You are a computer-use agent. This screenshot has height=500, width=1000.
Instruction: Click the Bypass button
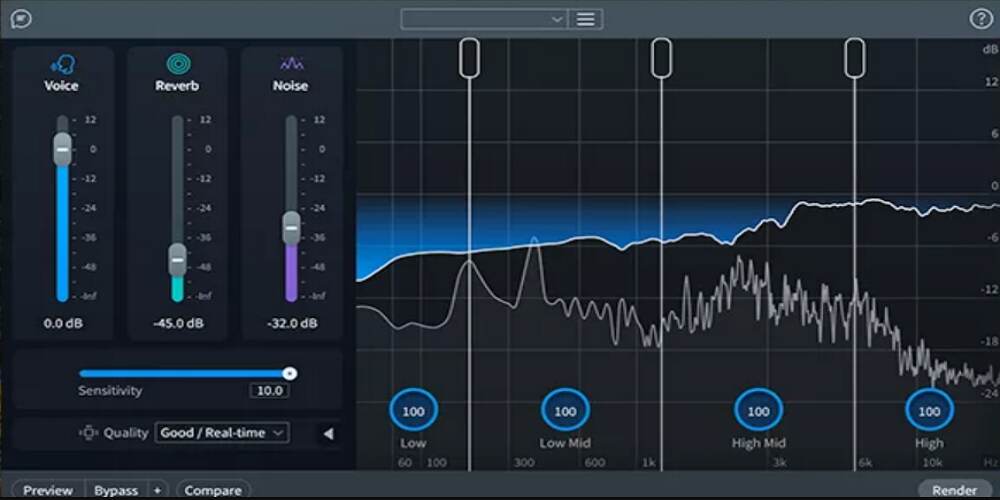click(116, 490)
